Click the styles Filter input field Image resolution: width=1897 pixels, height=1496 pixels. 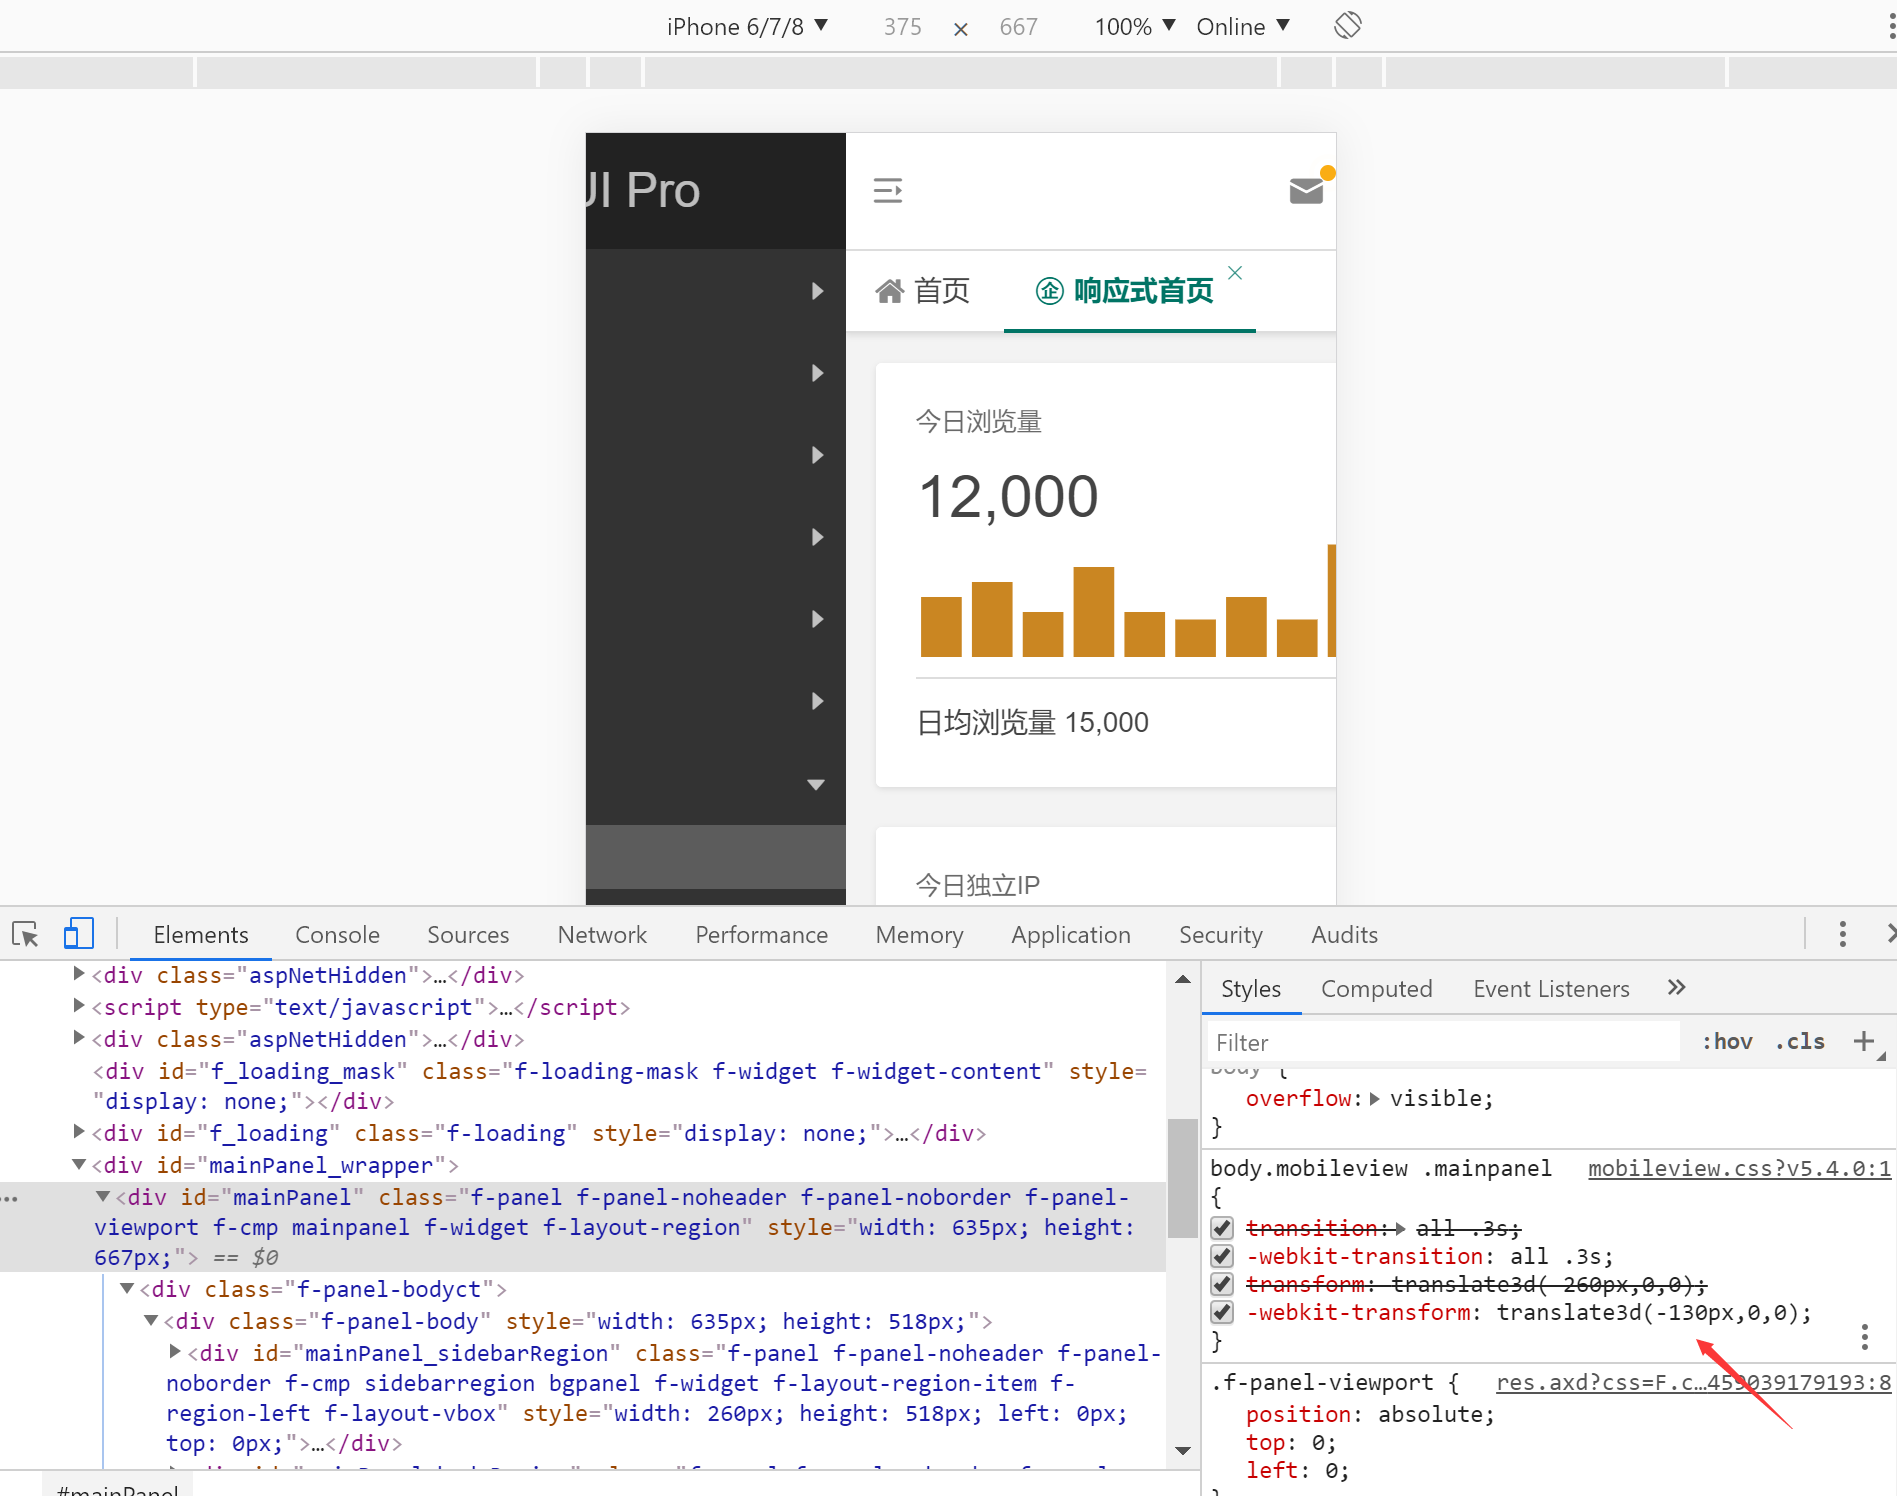point(1444,1042)
